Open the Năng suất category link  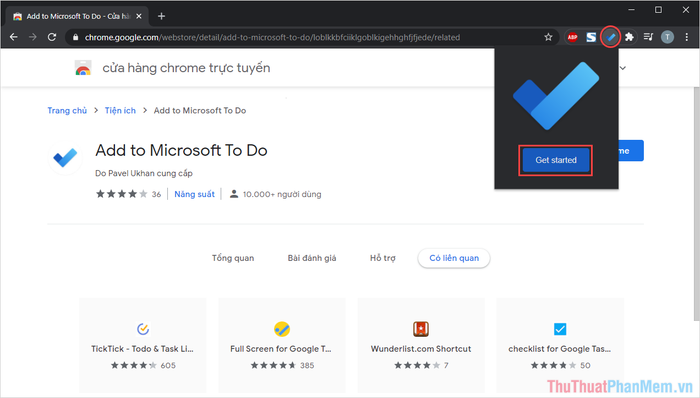tap(194, 194)
